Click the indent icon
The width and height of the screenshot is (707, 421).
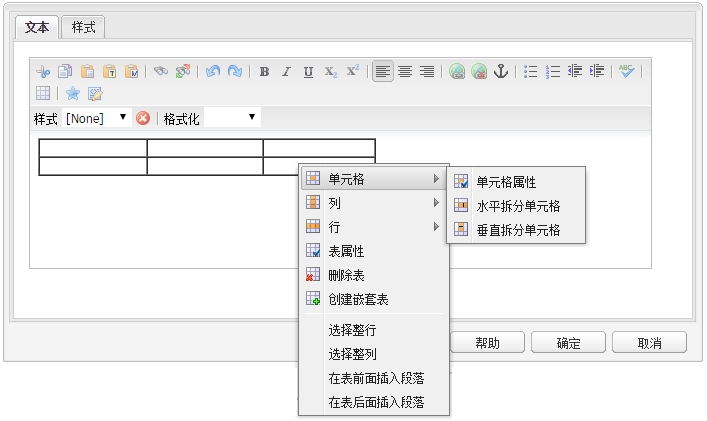pyautogui.click(x=597, y=71)
